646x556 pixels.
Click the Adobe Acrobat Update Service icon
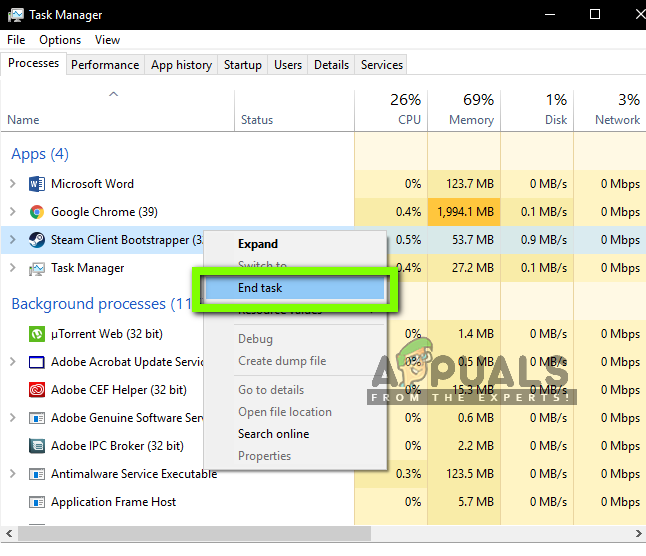(x=37, y=362)
